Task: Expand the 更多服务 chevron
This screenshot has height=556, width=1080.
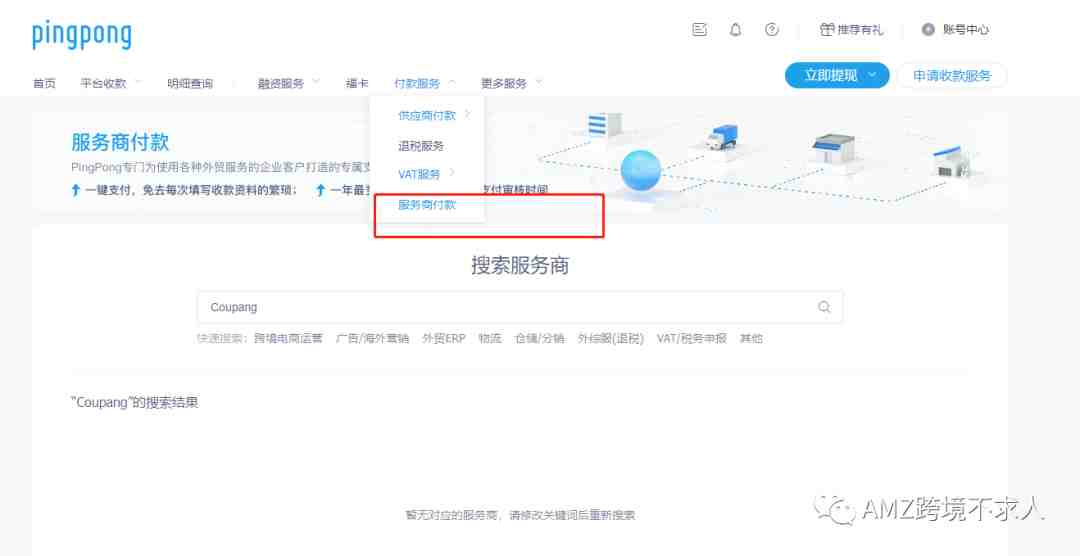Action: 539,82
